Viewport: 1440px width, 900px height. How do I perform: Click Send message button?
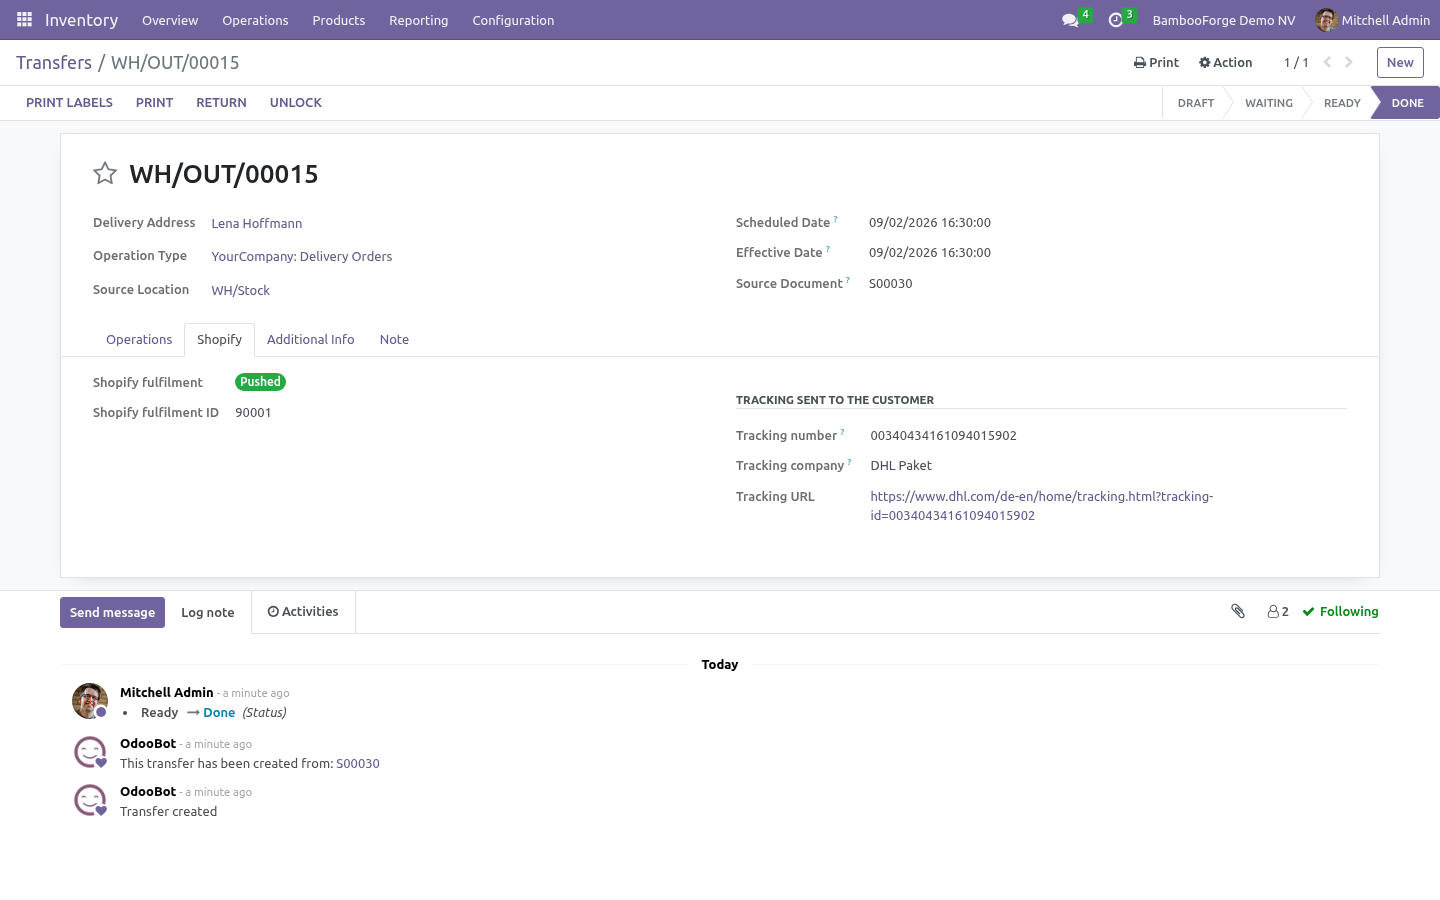pos(112,612)
